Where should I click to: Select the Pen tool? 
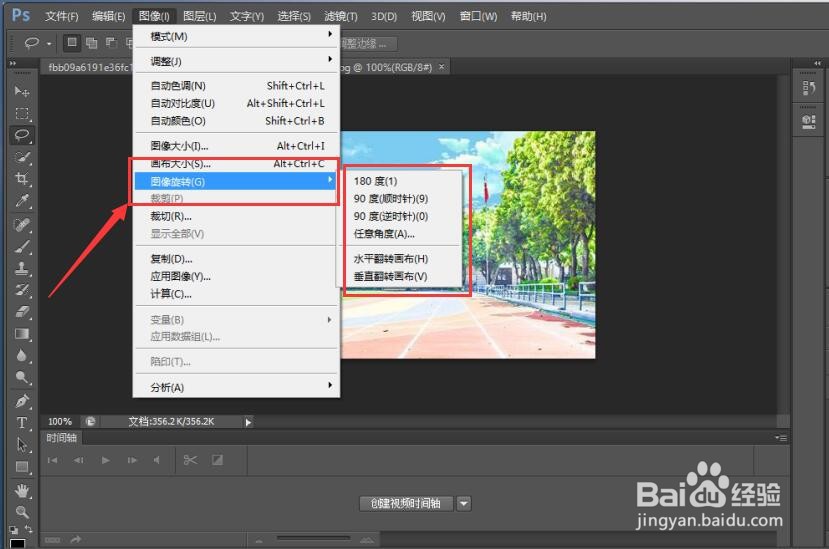22,401
